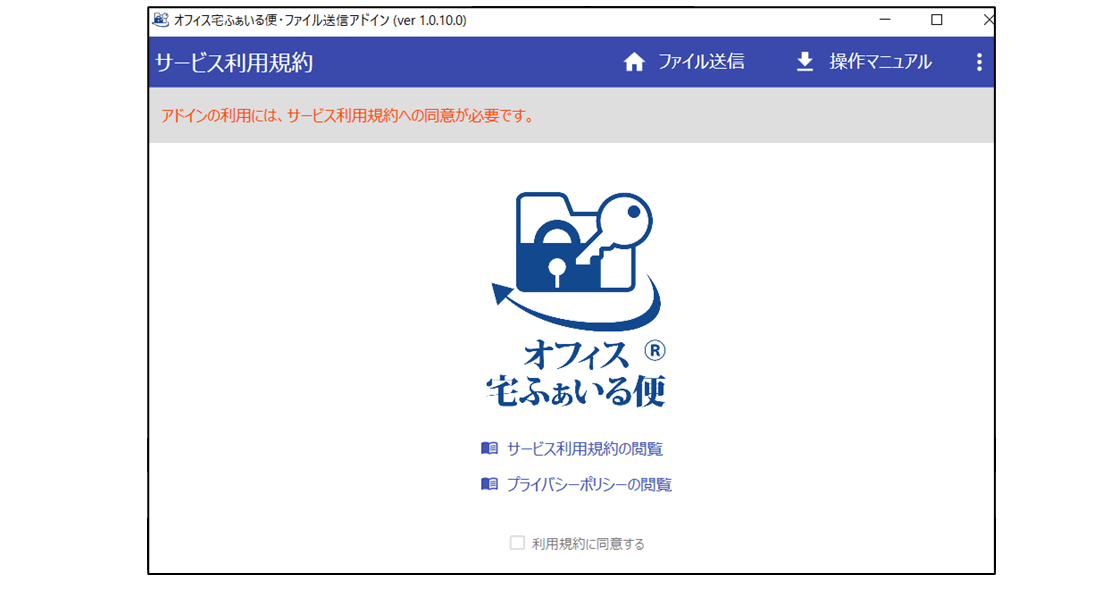Open the サービス利用規約の閲覧 link
The width and height of the screenshot is (1100, 600).
(584, 449)
